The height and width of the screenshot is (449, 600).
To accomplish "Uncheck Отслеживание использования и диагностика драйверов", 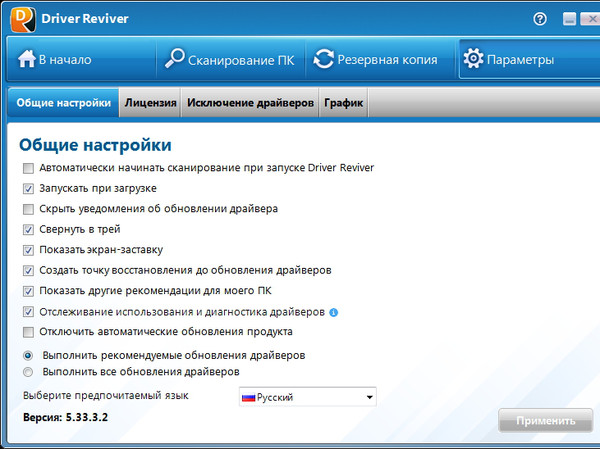I will (x=28, y=312).
